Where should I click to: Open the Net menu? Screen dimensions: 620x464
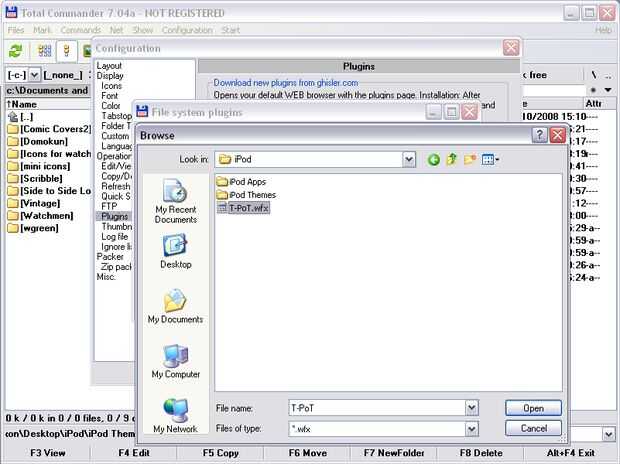116,30
